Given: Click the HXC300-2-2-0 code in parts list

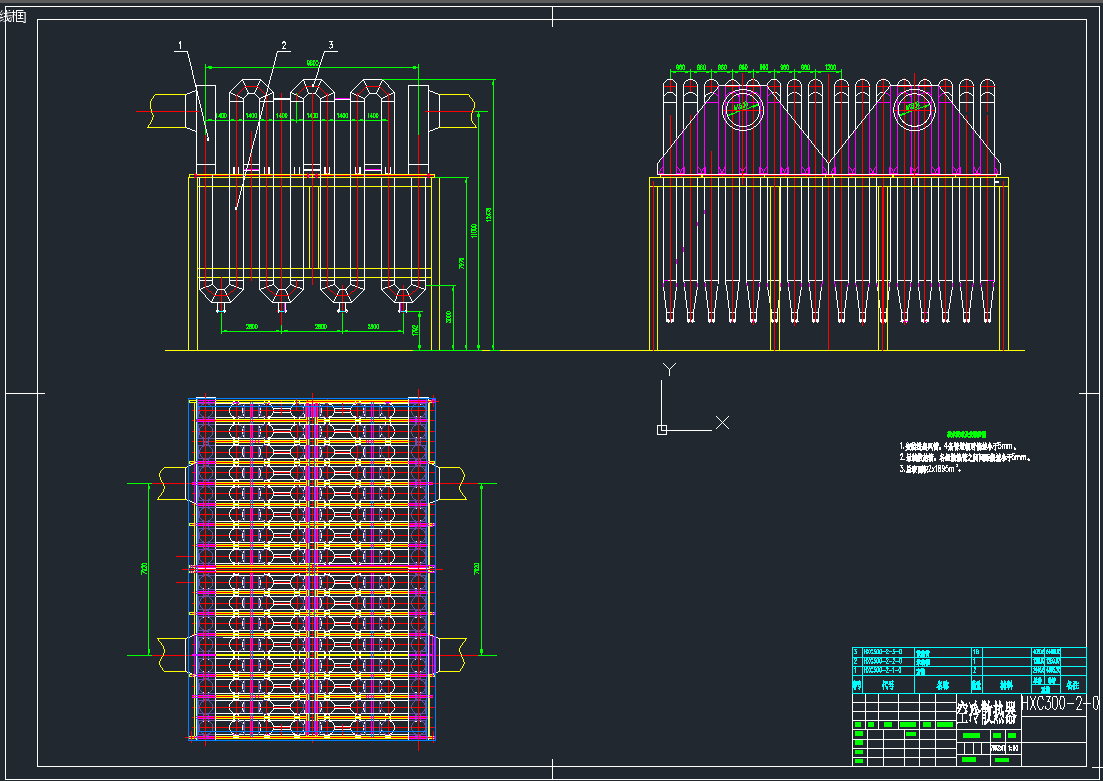Looking at the screenshot, I should 882,661.
